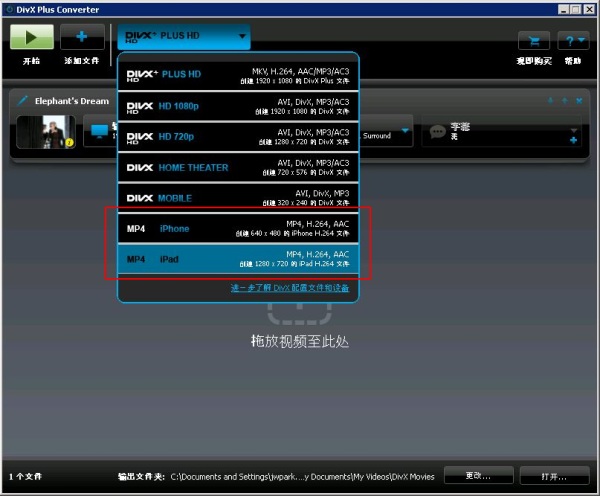Select the MP4 iPad profile
This screenshot has height=496, width=600.
point(238,259)
